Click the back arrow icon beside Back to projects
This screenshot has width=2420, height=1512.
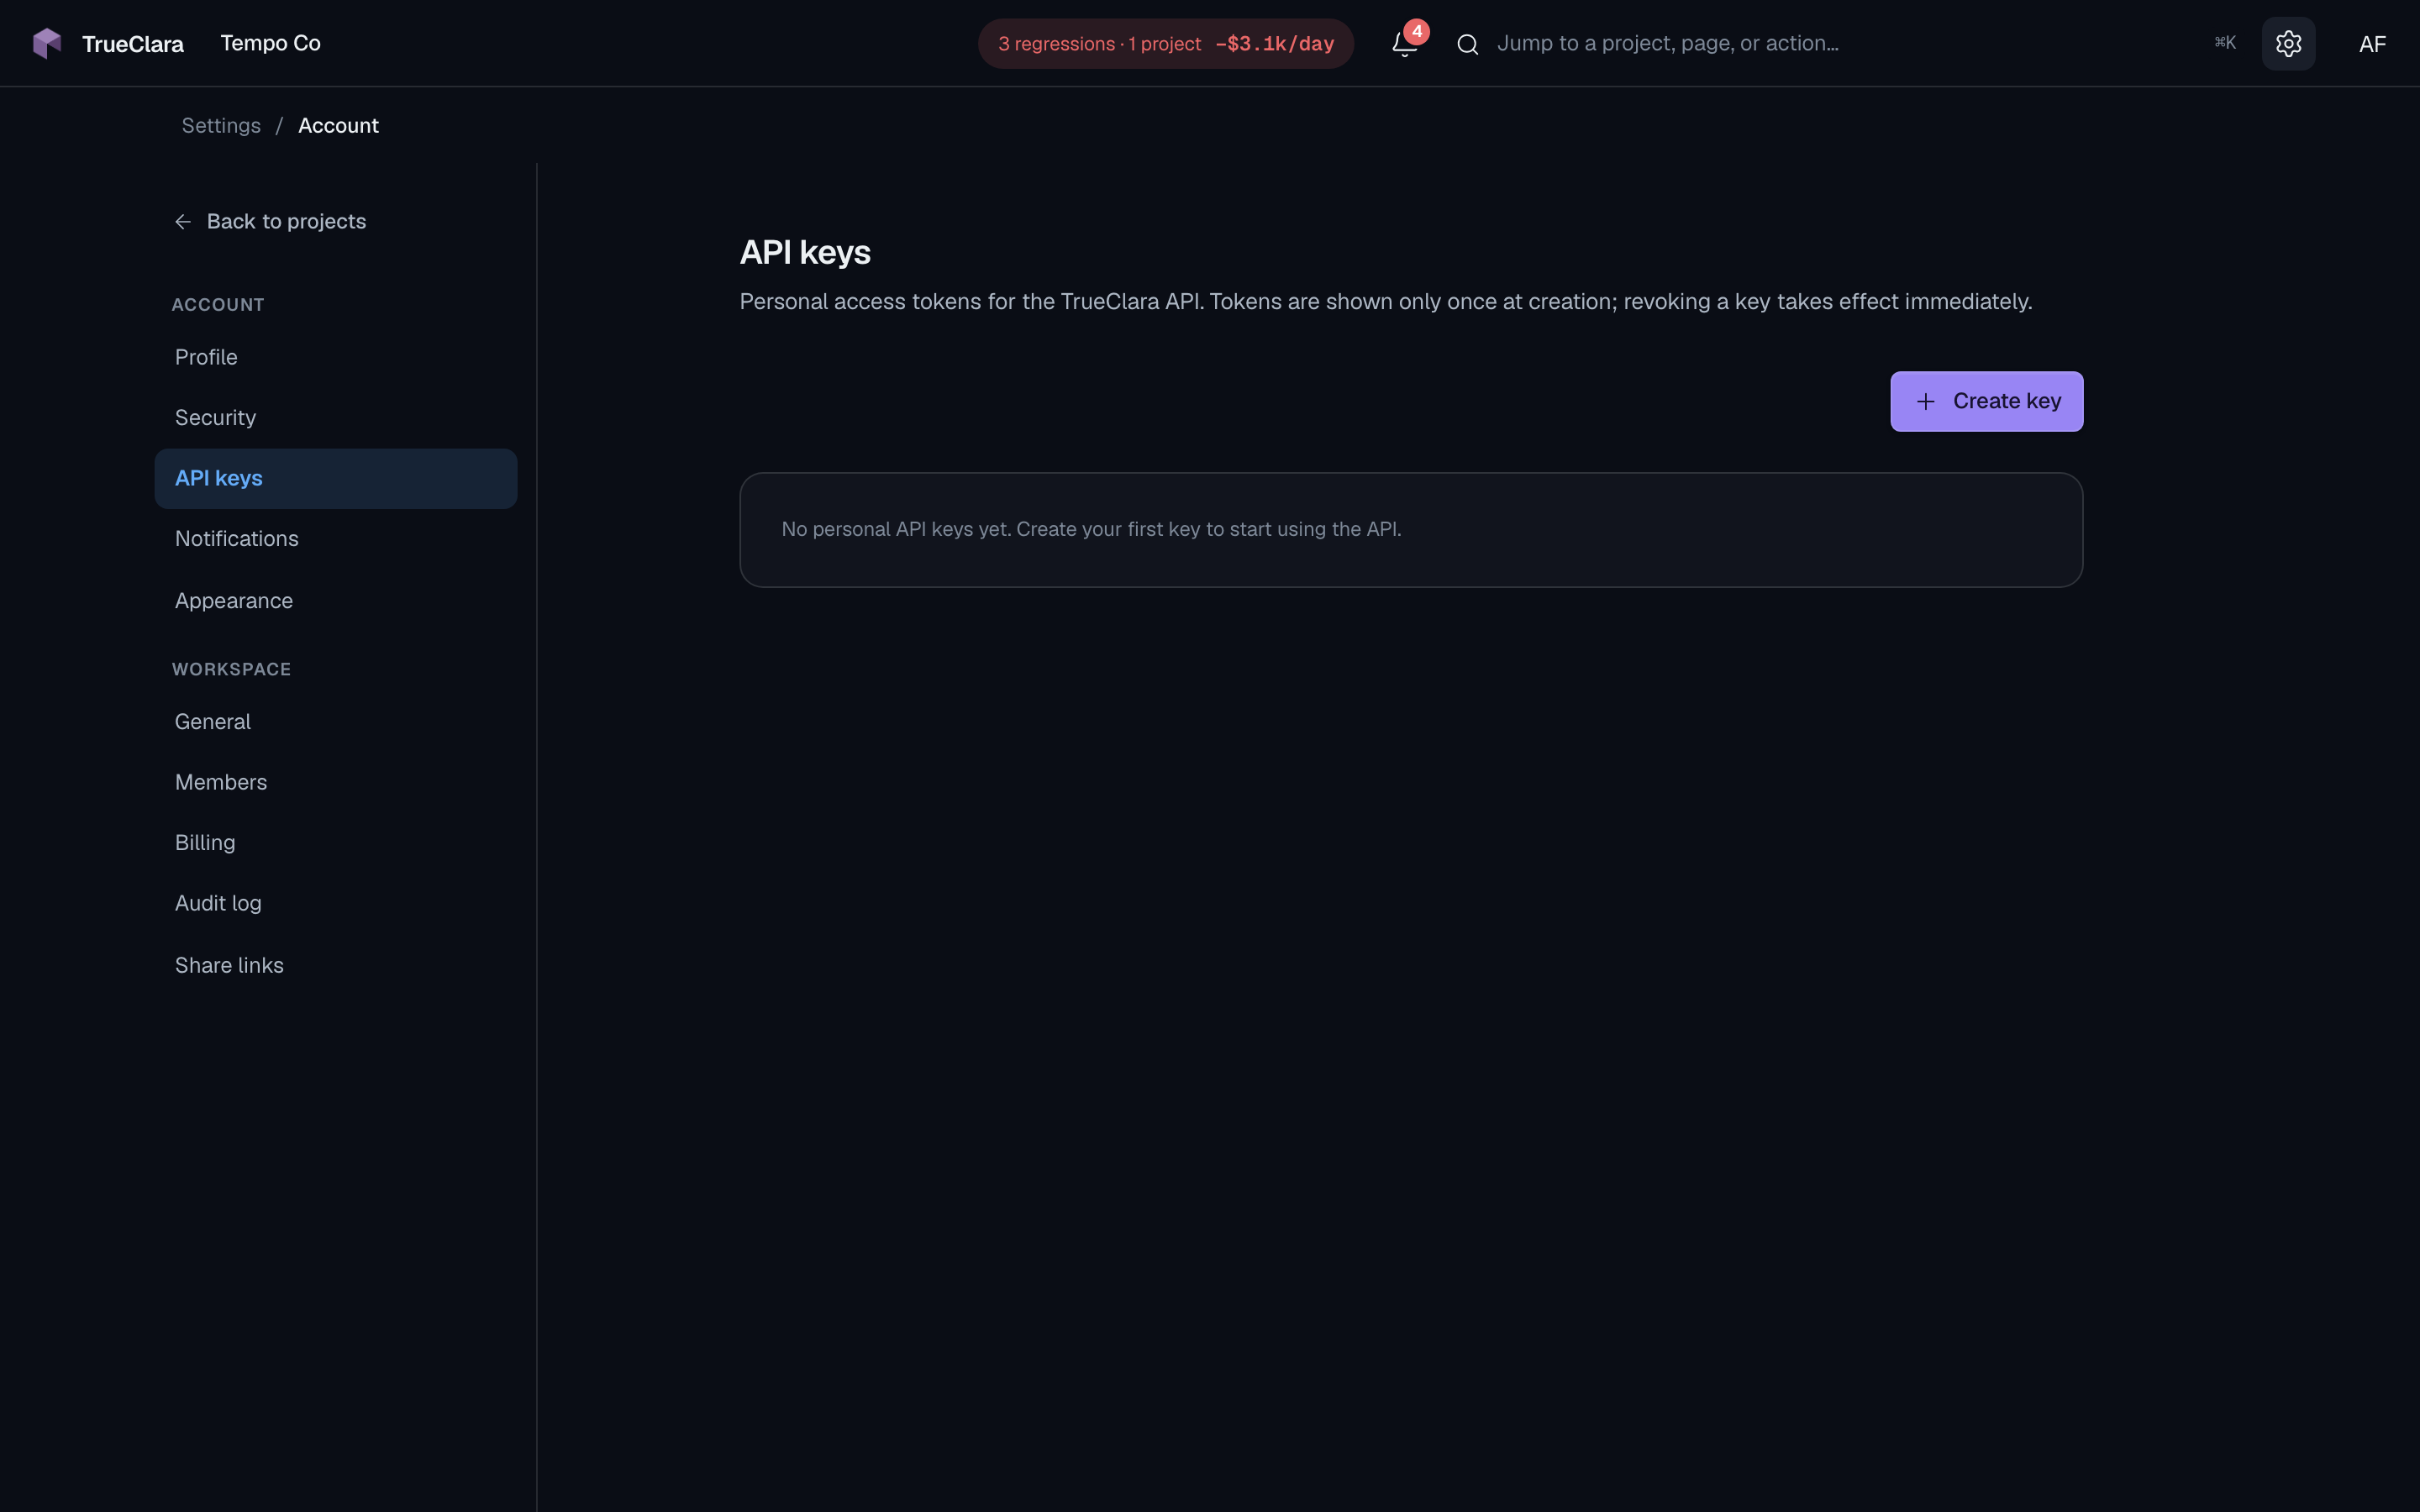tap(183, 222)
